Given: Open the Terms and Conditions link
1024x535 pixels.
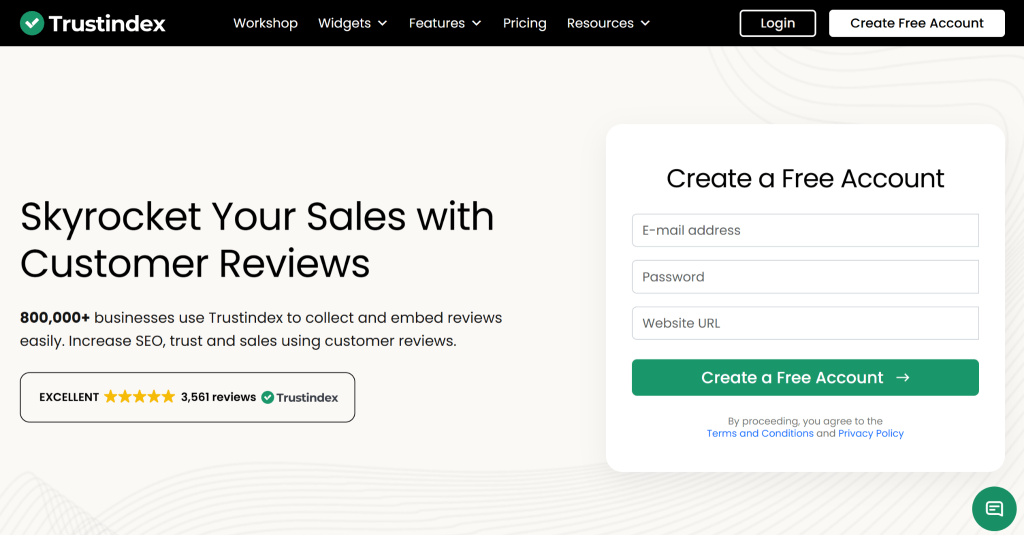Looking at the screenshot, I should pos(760,433).
